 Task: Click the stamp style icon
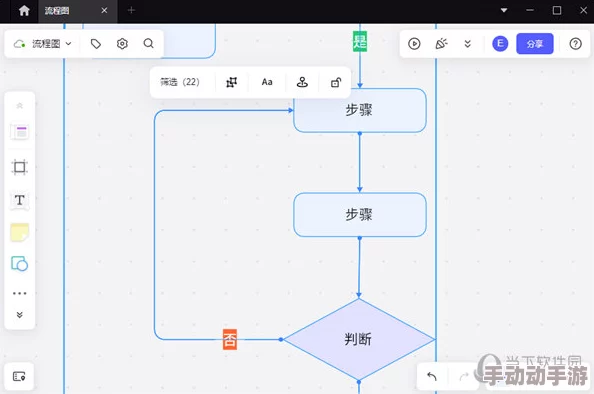click(x=302, y=82)
